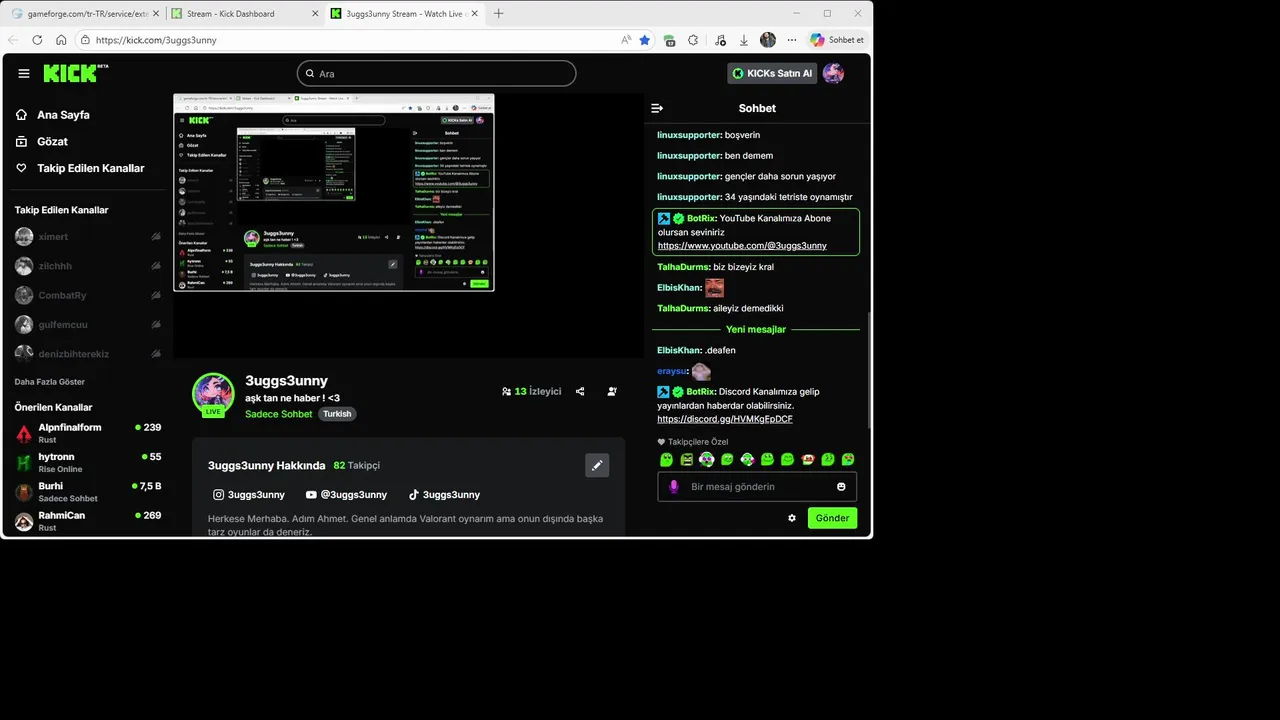
Task: Switch to Stream - Kick Dashboard tab
Action: point(244,14)
